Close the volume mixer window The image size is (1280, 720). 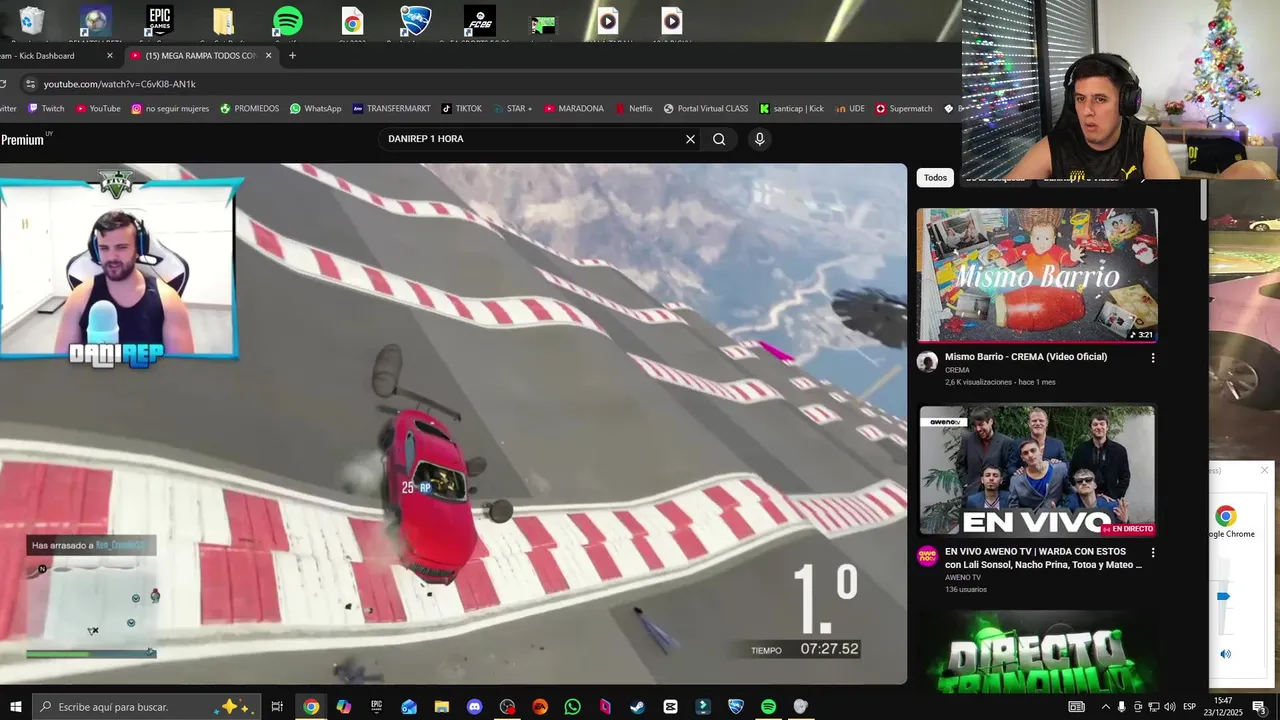point(1264,470)
